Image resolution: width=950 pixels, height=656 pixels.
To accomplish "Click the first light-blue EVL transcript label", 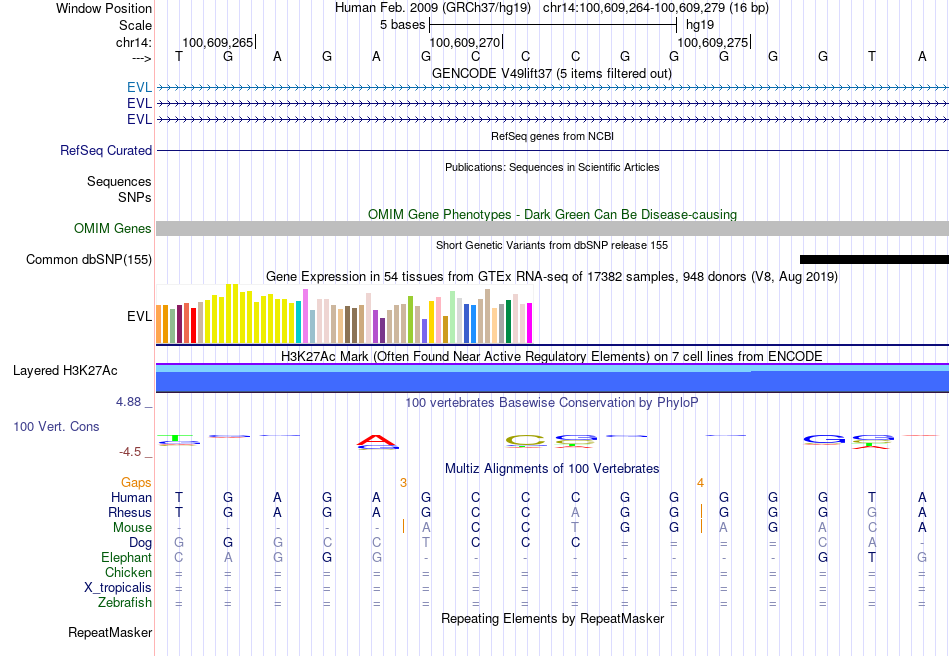I will [x=139, y=88].
